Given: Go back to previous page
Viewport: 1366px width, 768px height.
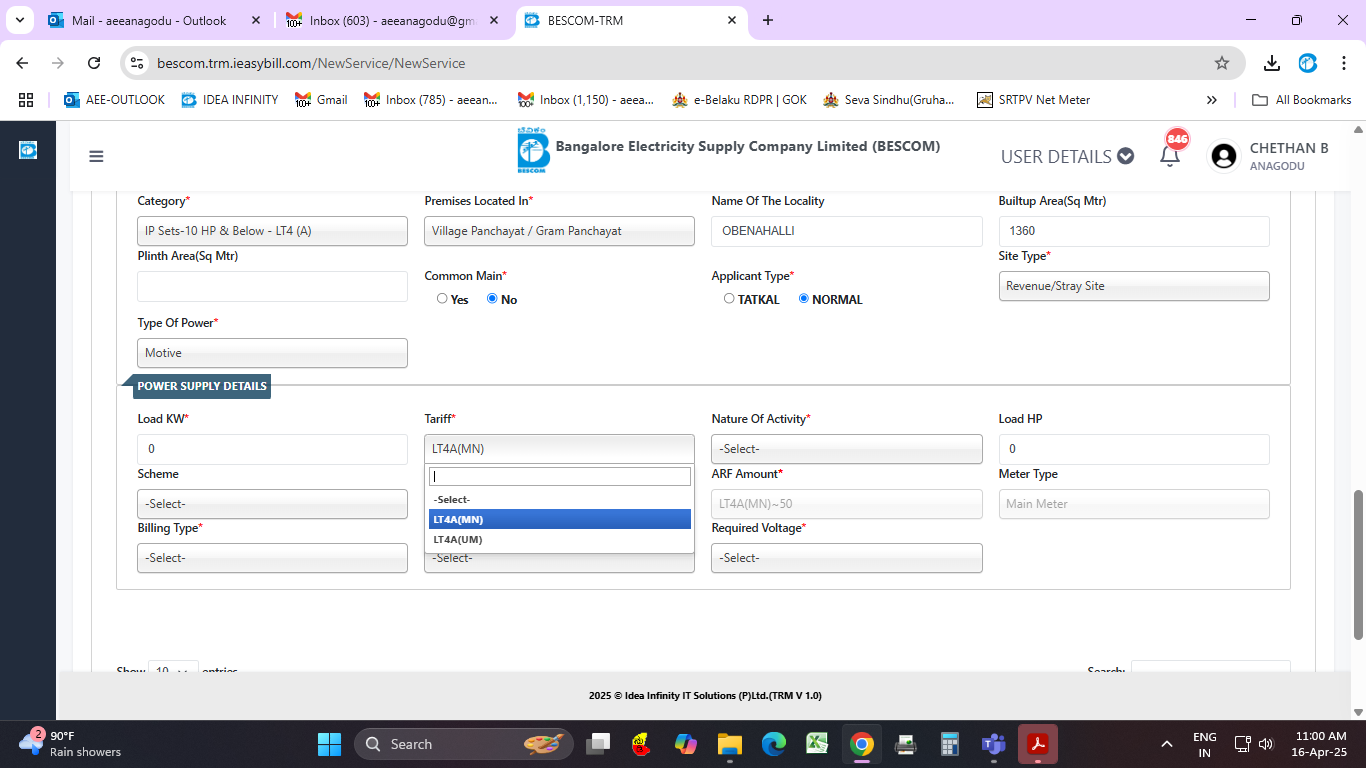Looking at the screenshot, I should 22,63.
